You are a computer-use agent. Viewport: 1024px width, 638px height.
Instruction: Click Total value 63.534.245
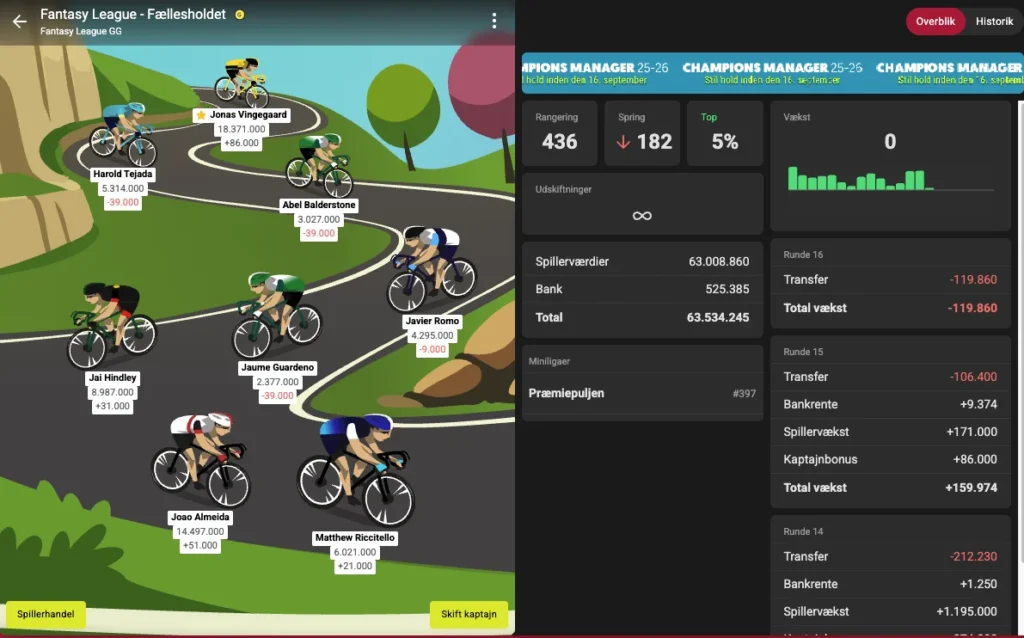click(718, 317)
